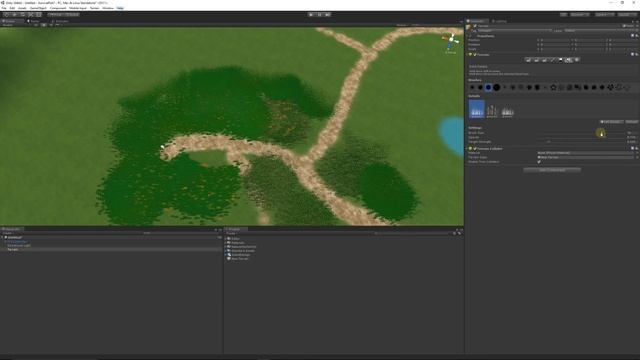
Task: Open the Terrain Settings gear tool
Action: point(577,60)
